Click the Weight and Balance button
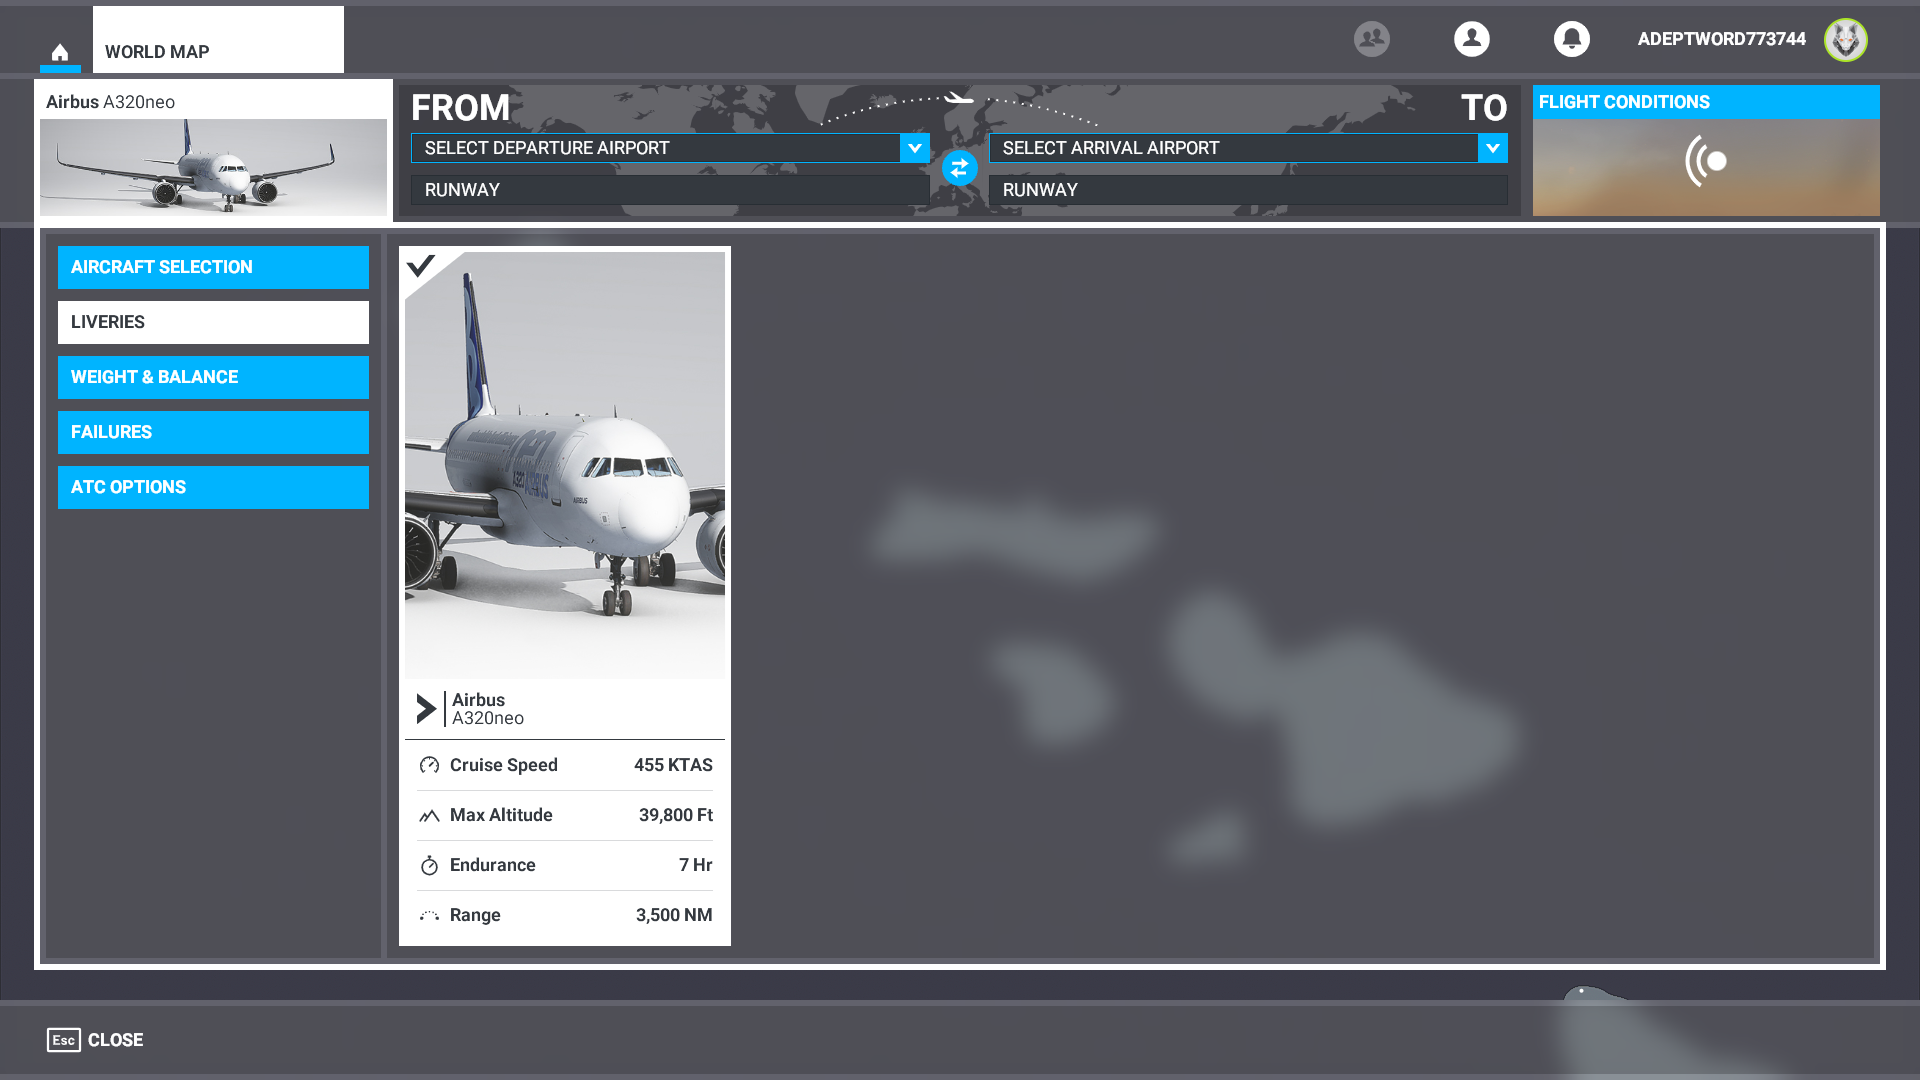This screenshot has width=1920, height=1080. pyautogui.click(x=214, y=376)
